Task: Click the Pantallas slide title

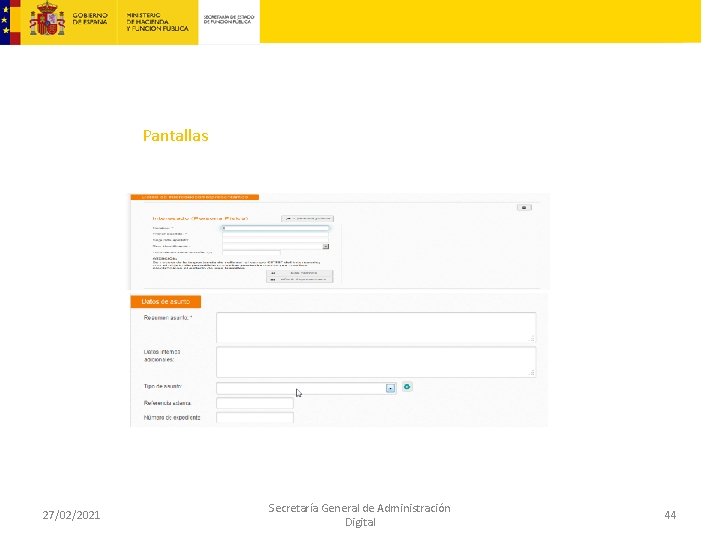Action: tap(175, 136)
